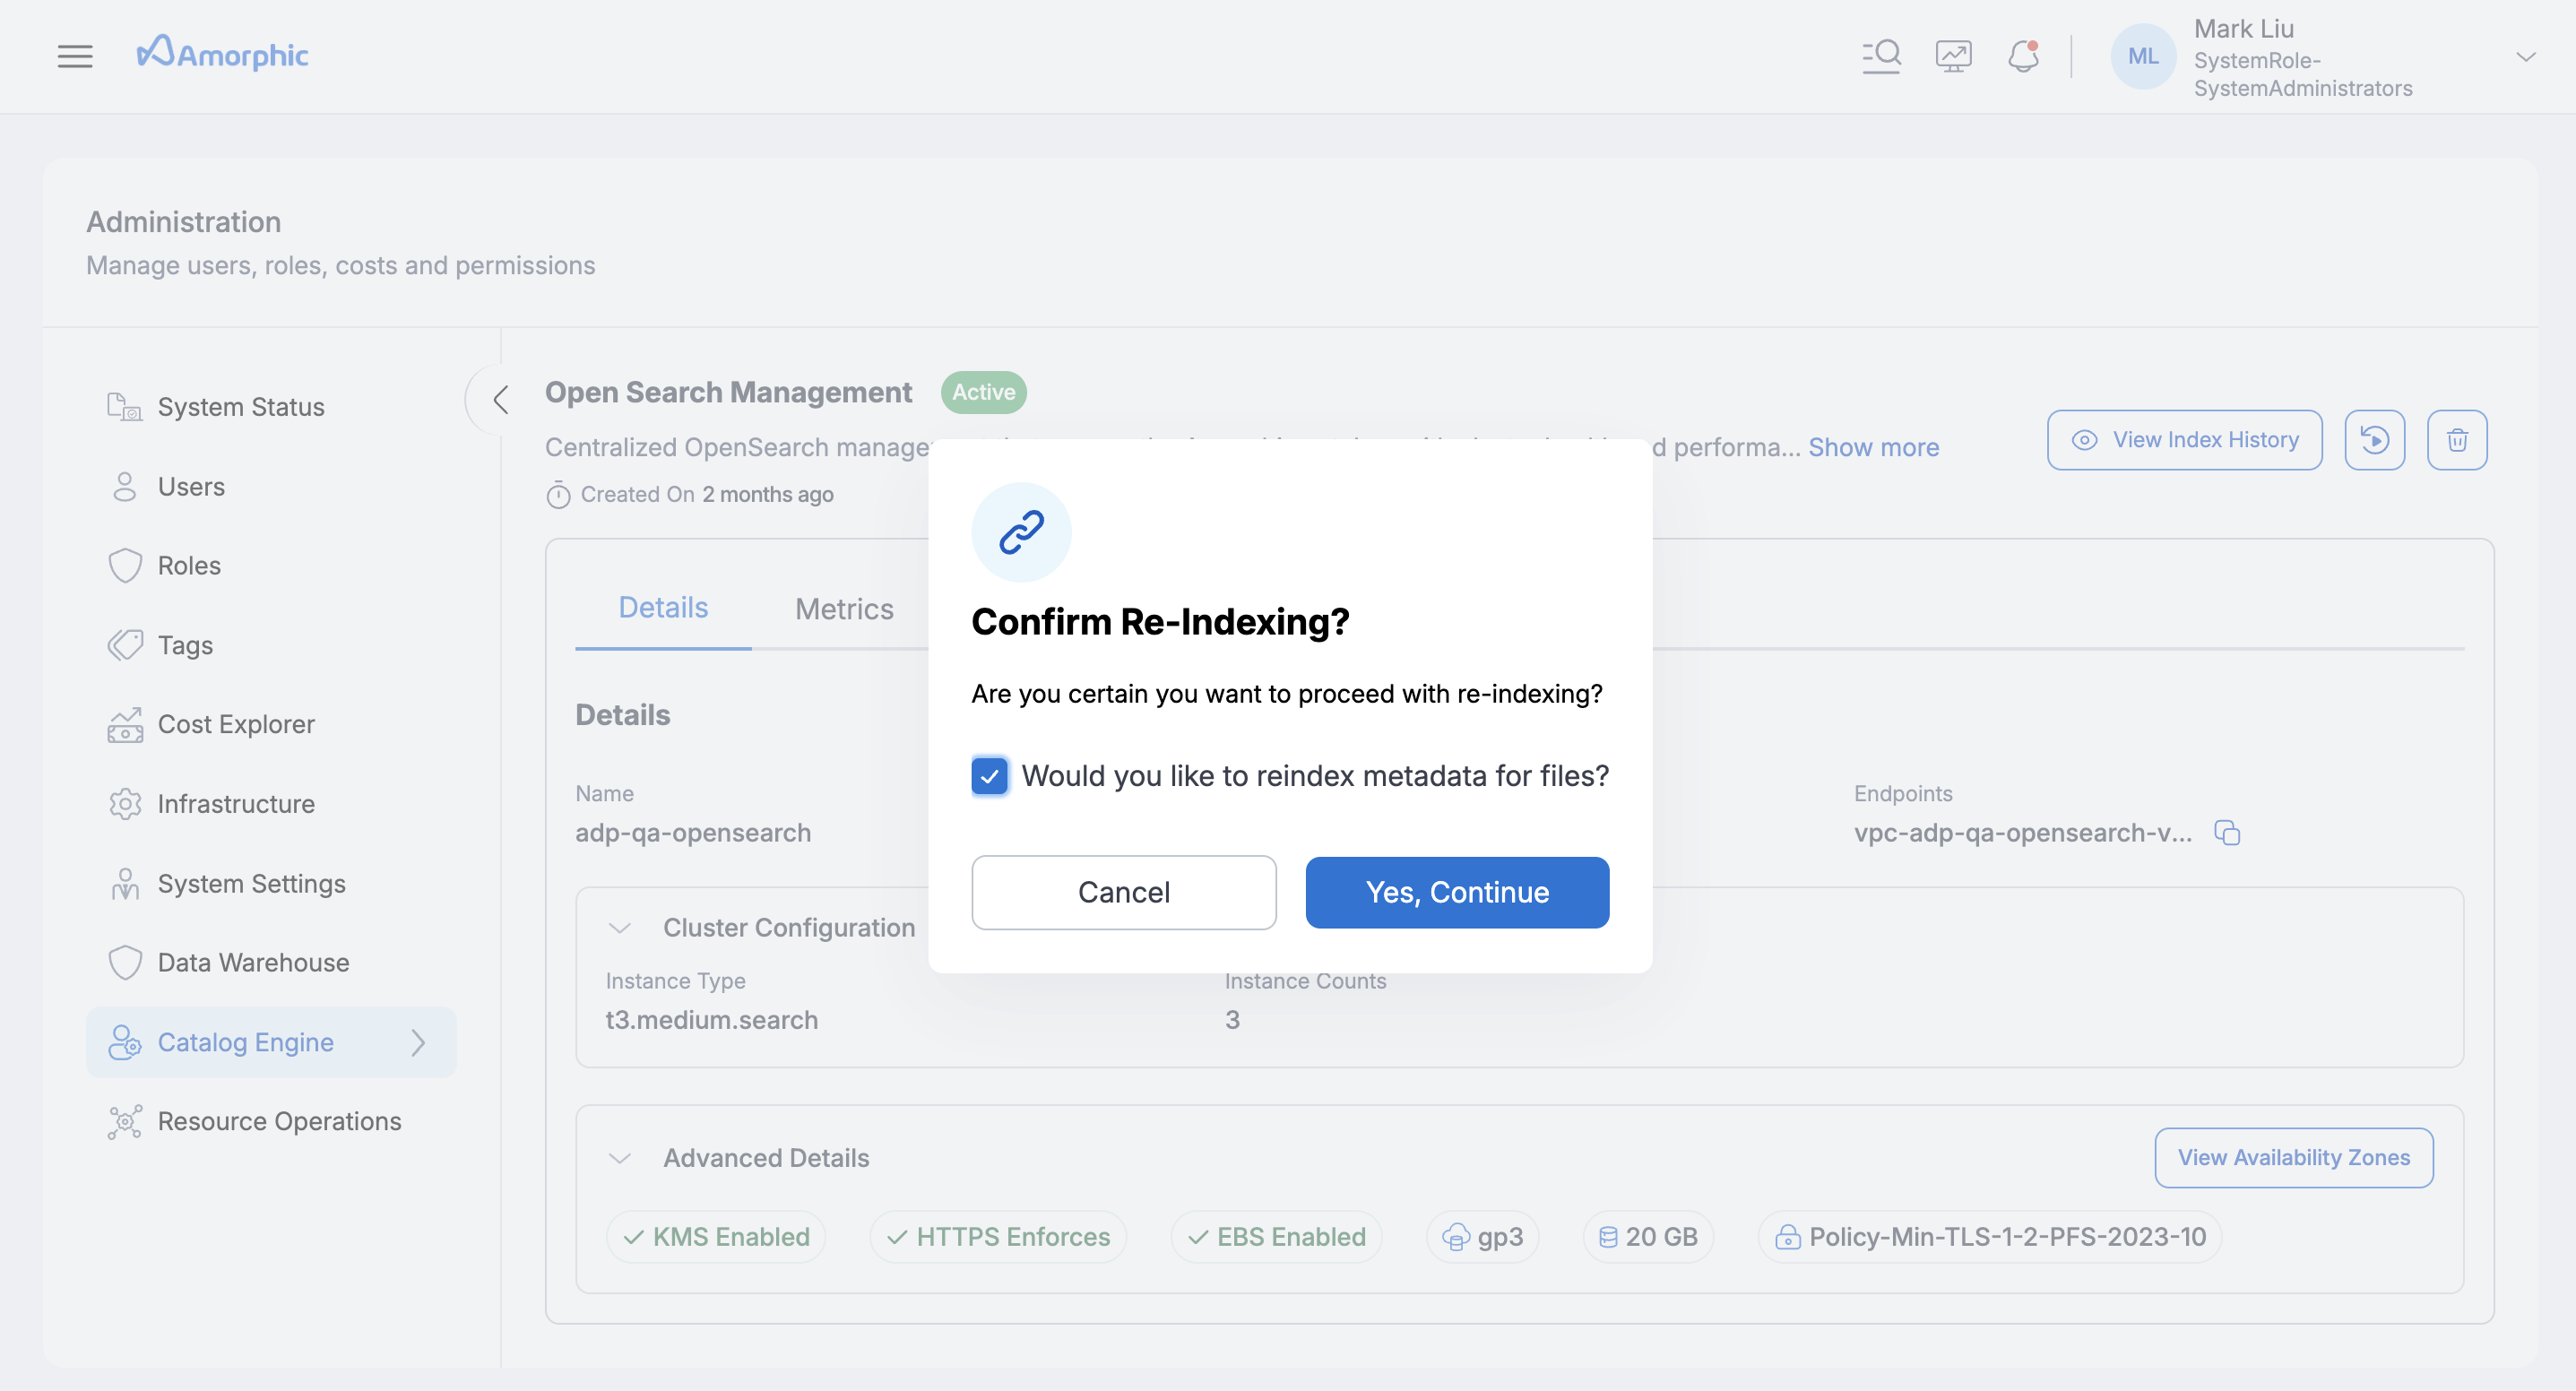Copy the endpoint with the copy icon
This screenshot has width=2576, height=1391.
pos(2227,833)
